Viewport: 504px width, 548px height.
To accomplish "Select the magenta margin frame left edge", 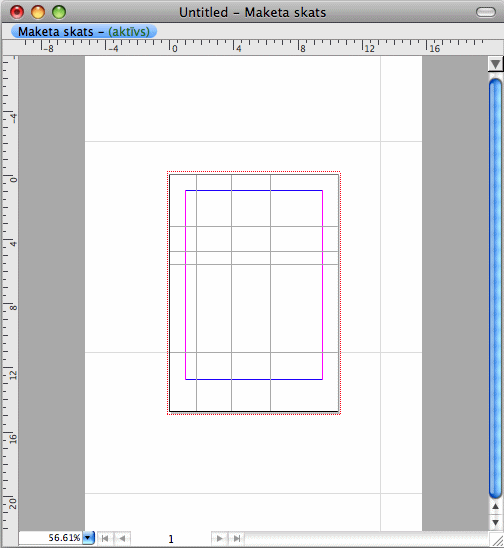I will (x=186, y=285).
